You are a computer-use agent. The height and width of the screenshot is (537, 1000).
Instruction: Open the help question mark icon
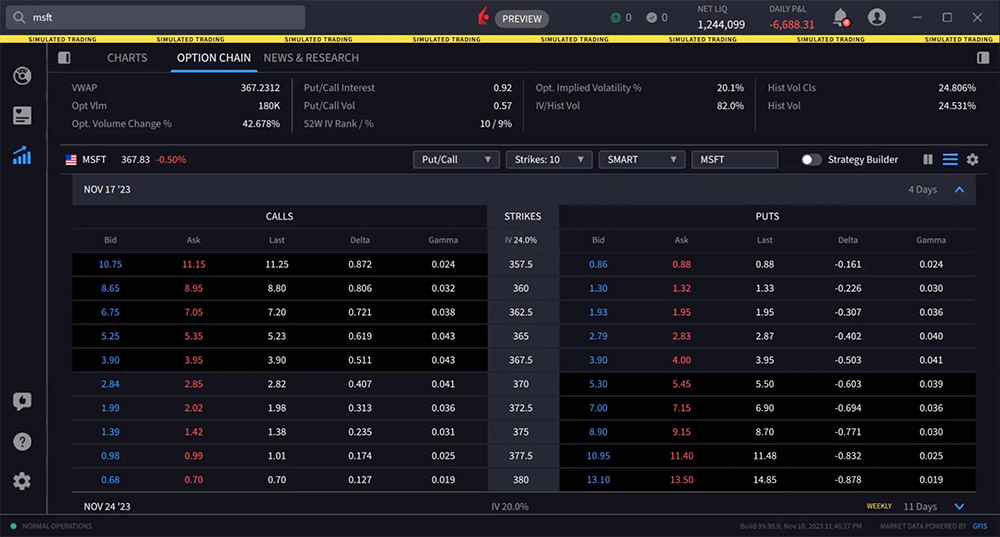click(22, 441)
